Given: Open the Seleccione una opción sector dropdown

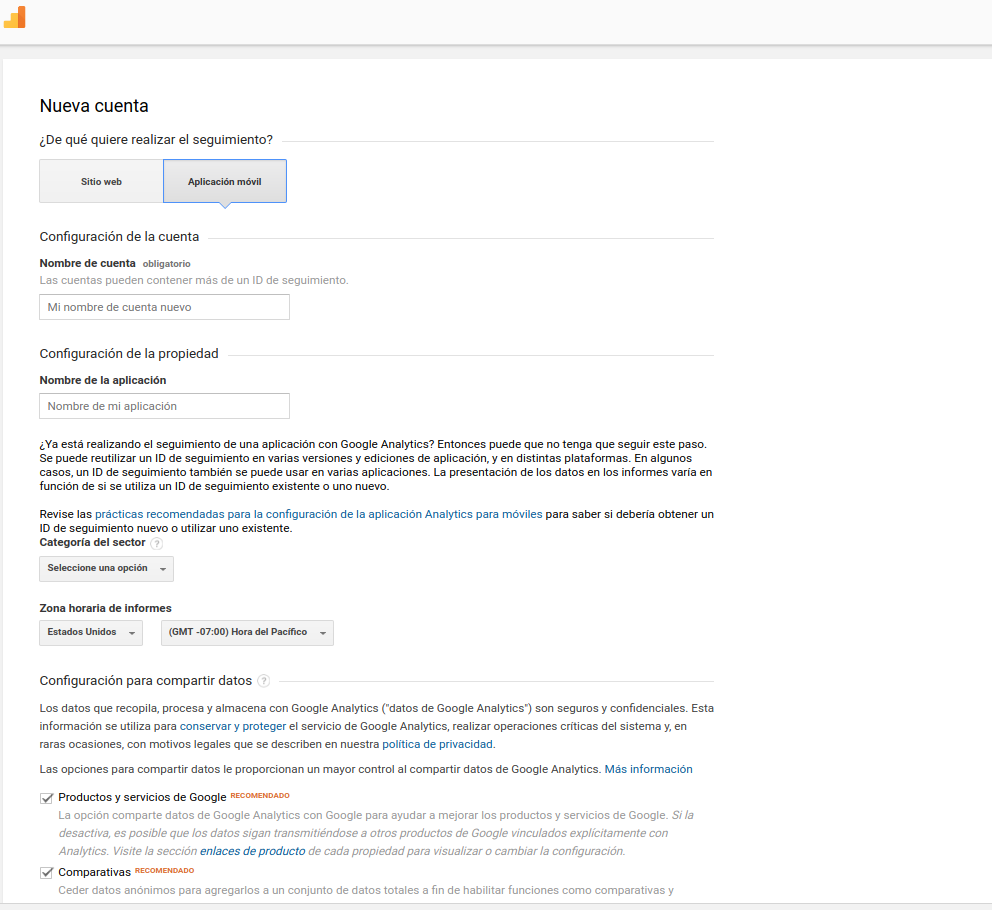Looking at the screenshot, I should click(x=106, y=568).
